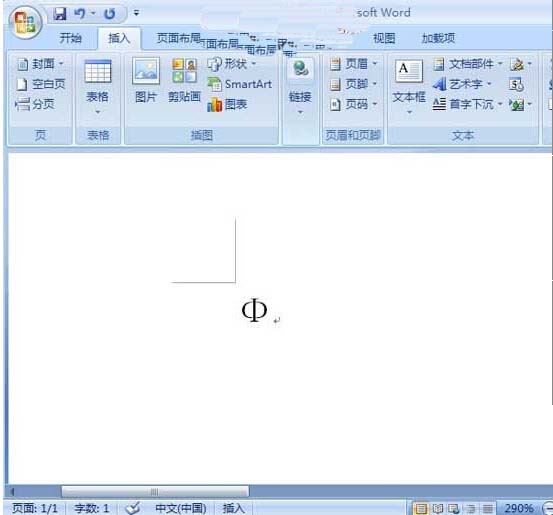Click the zoom out minus button
This screenshot has width=553, height=515.
(x=547, y=508)
